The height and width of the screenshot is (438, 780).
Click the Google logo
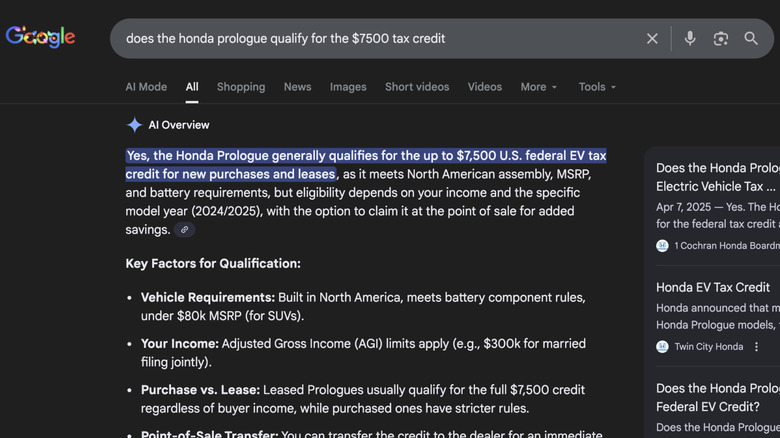[x=41, y=38]
